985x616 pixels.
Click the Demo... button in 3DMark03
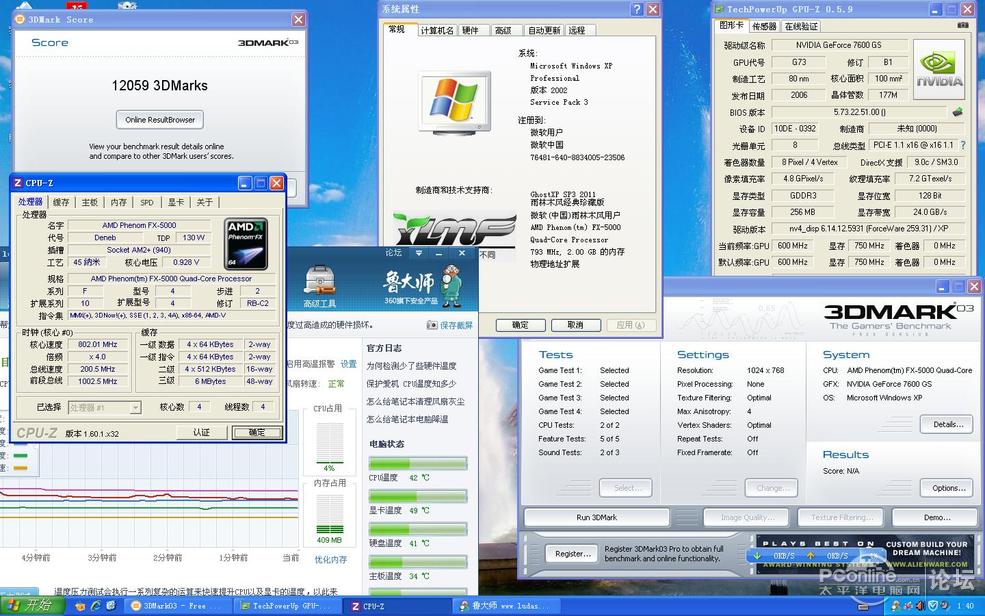pos(937,517)
